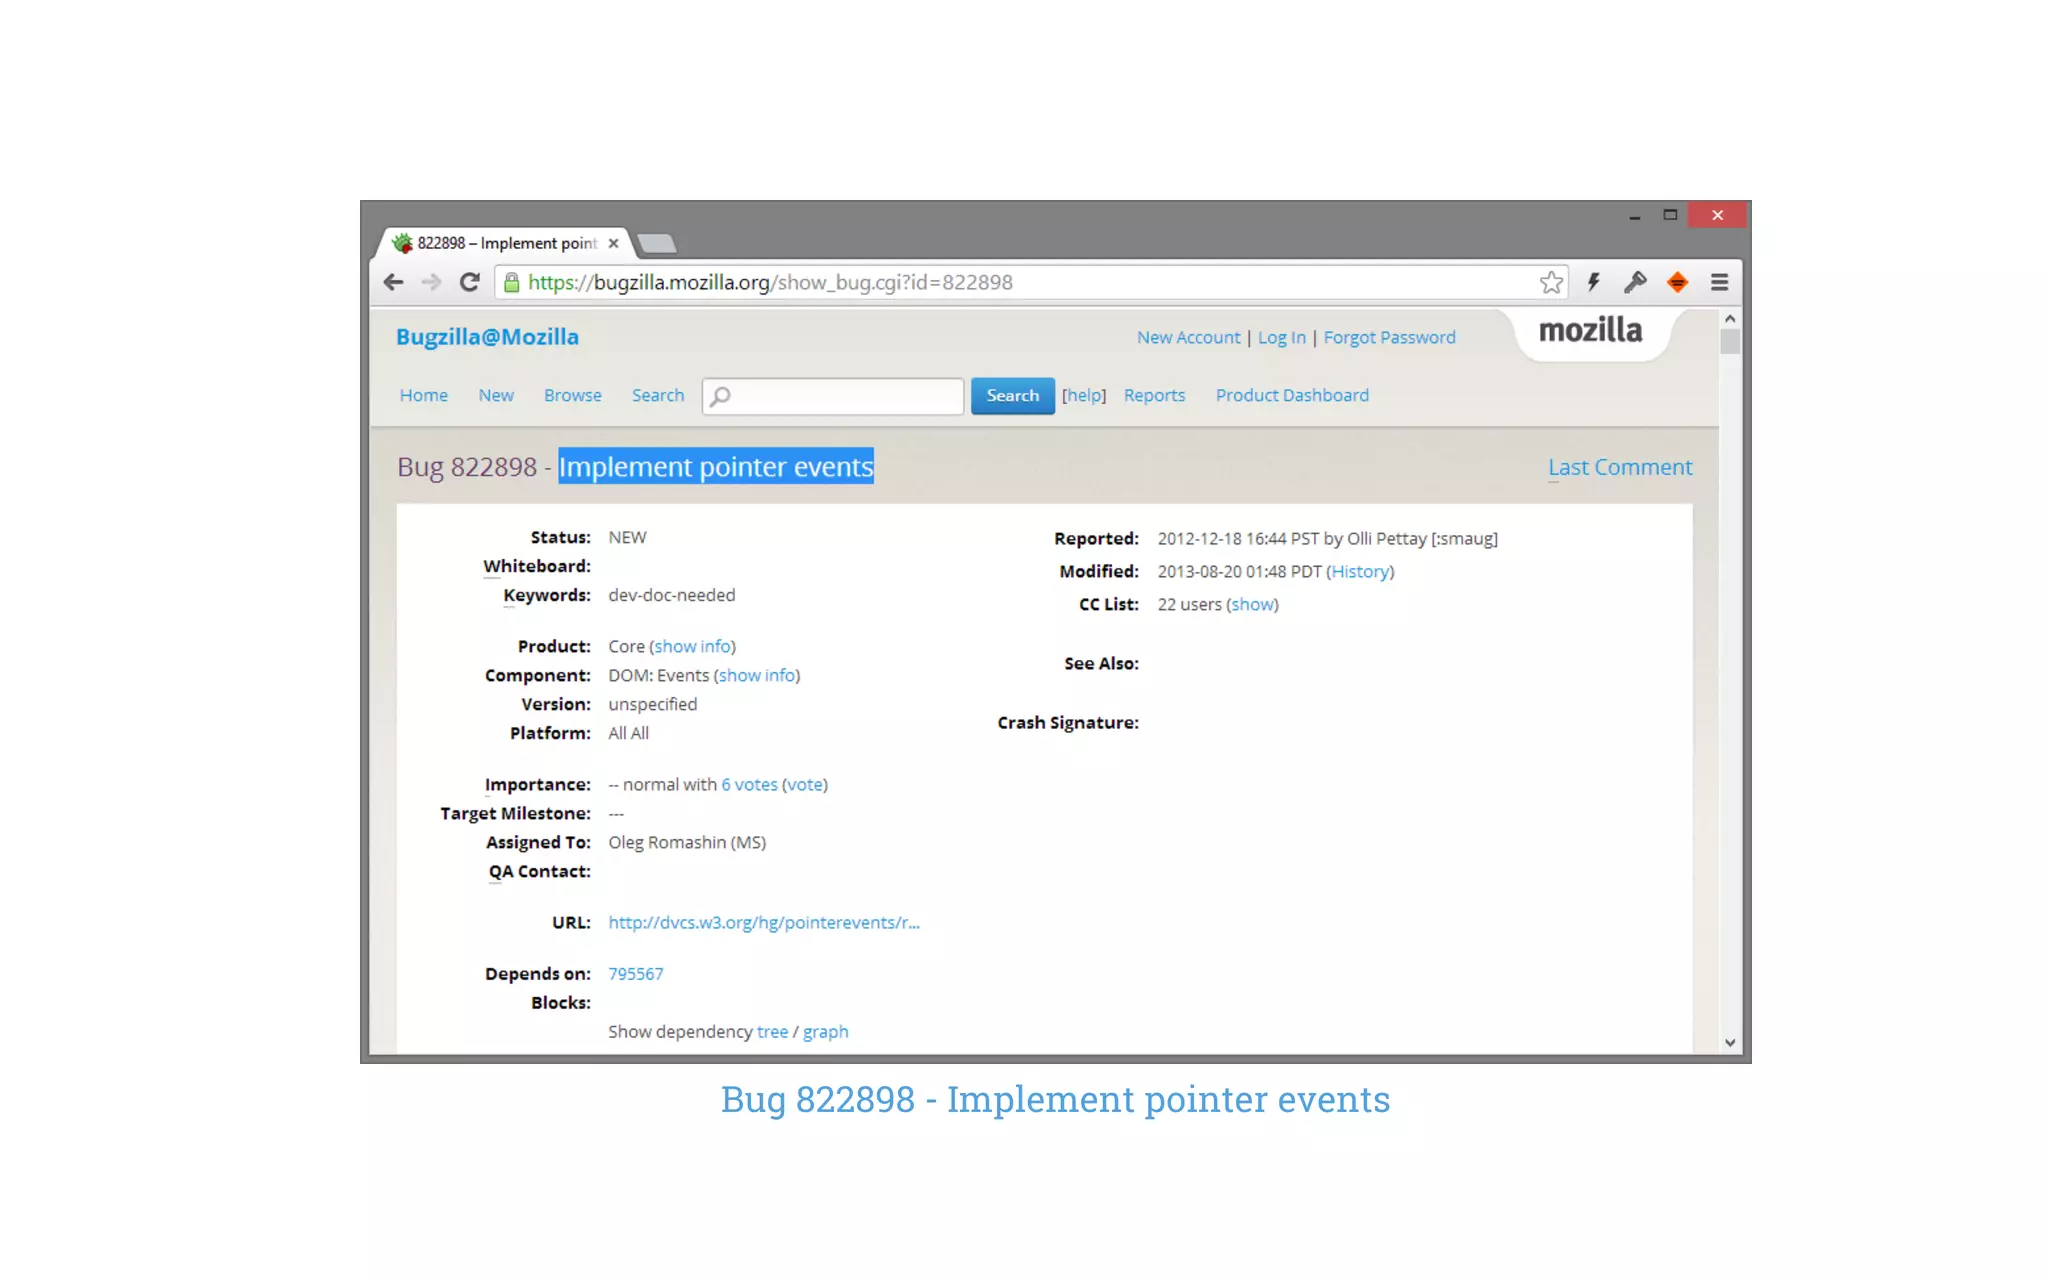This screenshot has width=2048, height=1280.
Task: Open the Chrome hamburger menu
Action: point(1719,282)
